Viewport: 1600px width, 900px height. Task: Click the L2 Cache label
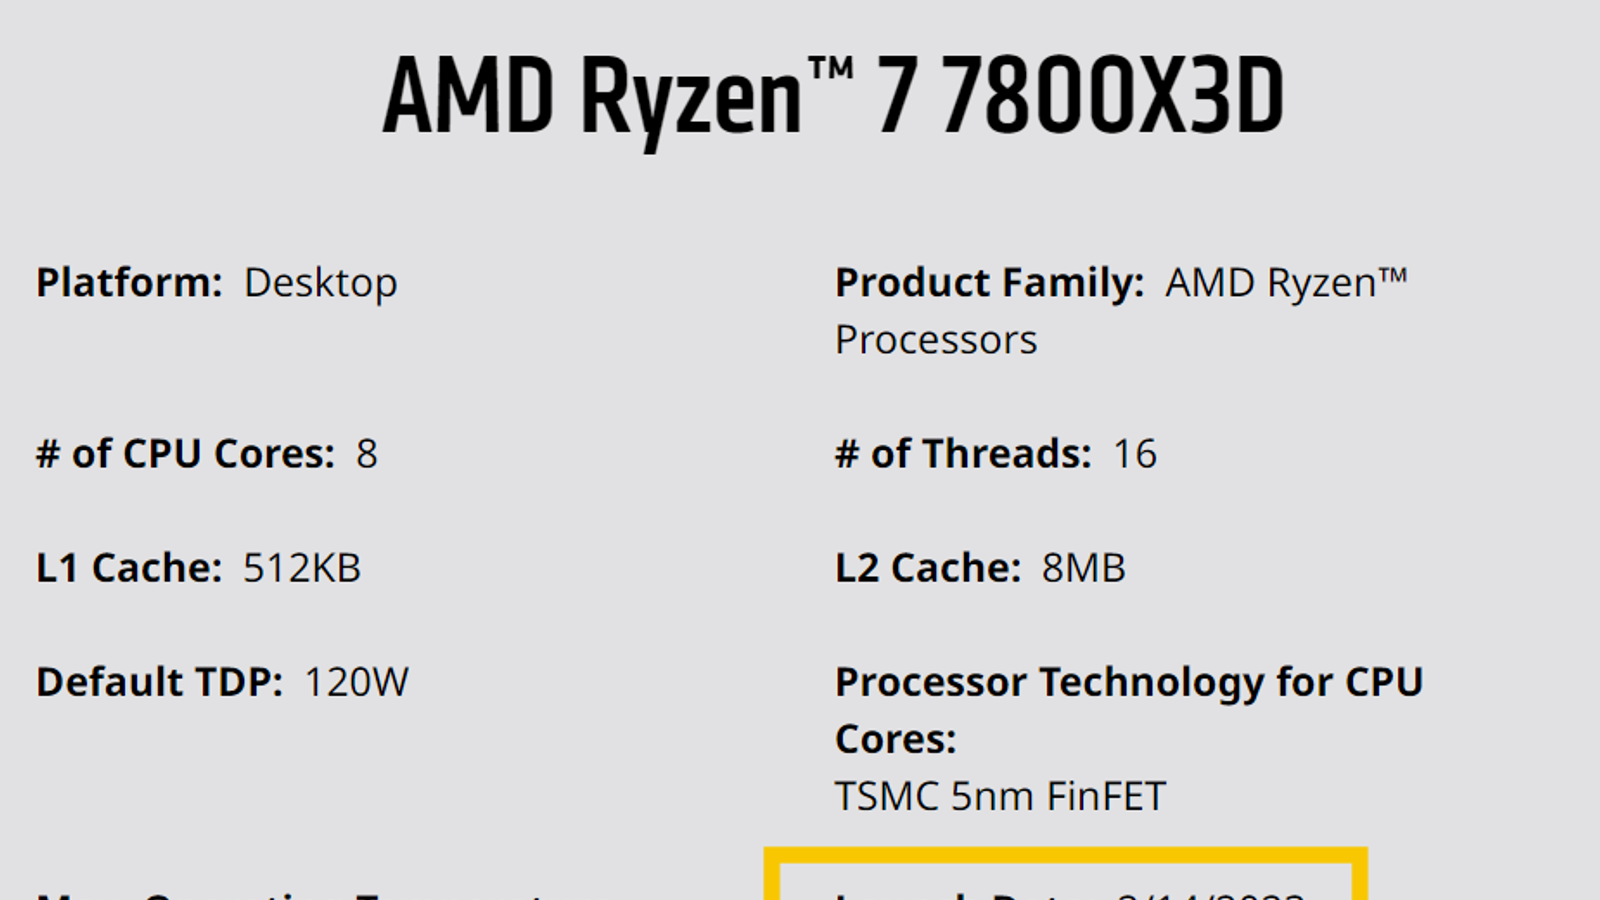pyautogui.click(x=928, y=568)
